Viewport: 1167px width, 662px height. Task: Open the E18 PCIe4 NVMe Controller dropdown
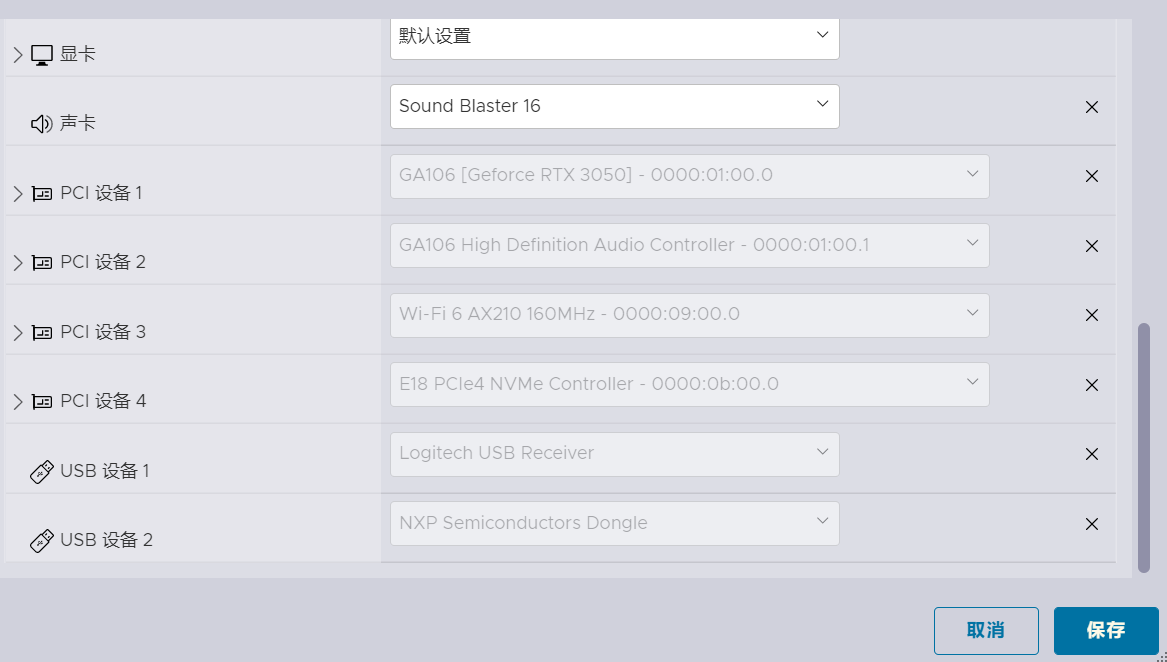pos(690,384)
